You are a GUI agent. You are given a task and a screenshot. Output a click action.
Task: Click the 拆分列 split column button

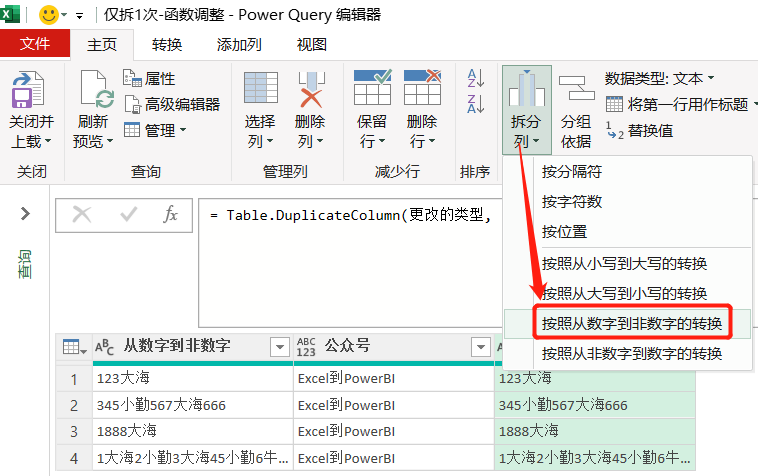(526, 110)
